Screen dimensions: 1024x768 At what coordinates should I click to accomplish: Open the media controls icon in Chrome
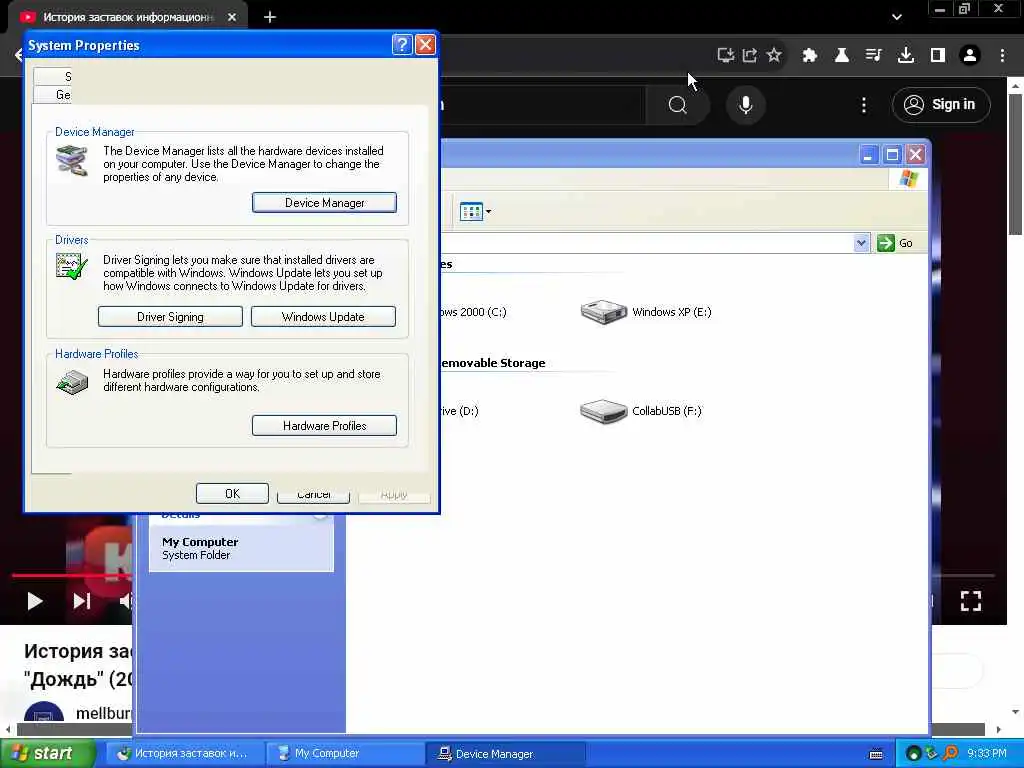(x=874, y=56)
